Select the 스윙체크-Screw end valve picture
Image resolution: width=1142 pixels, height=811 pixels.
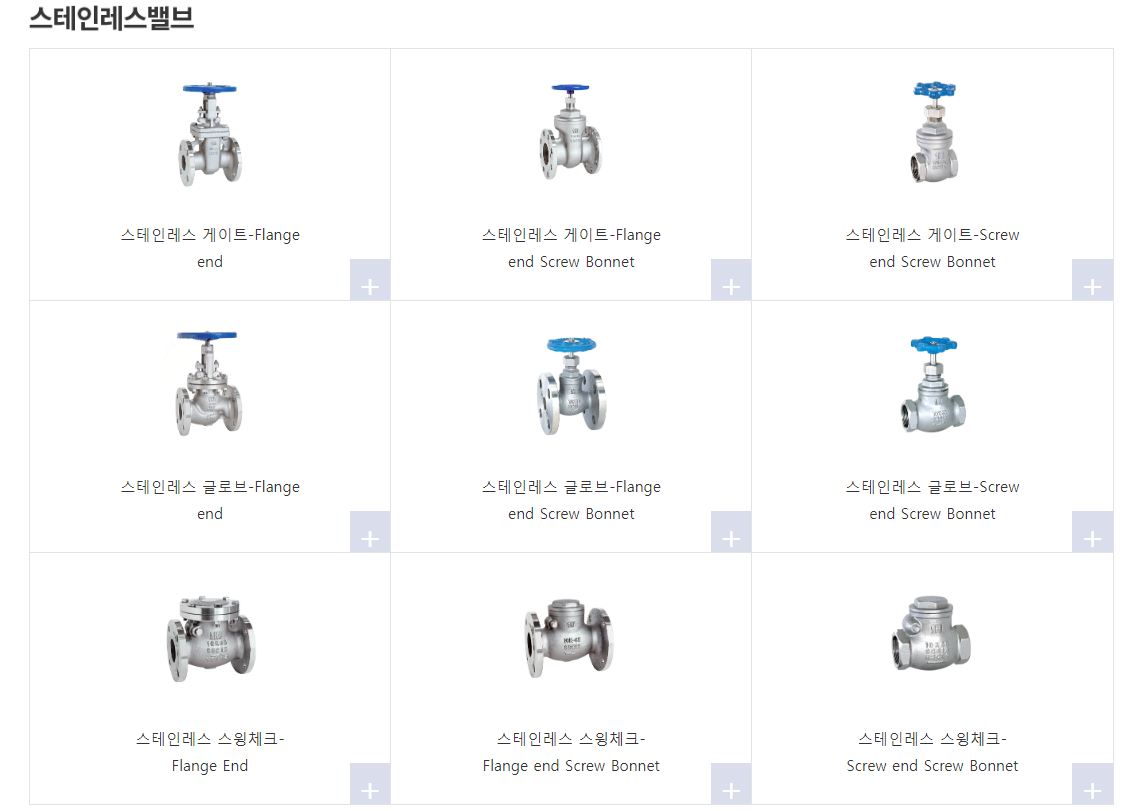coord(932,634)
